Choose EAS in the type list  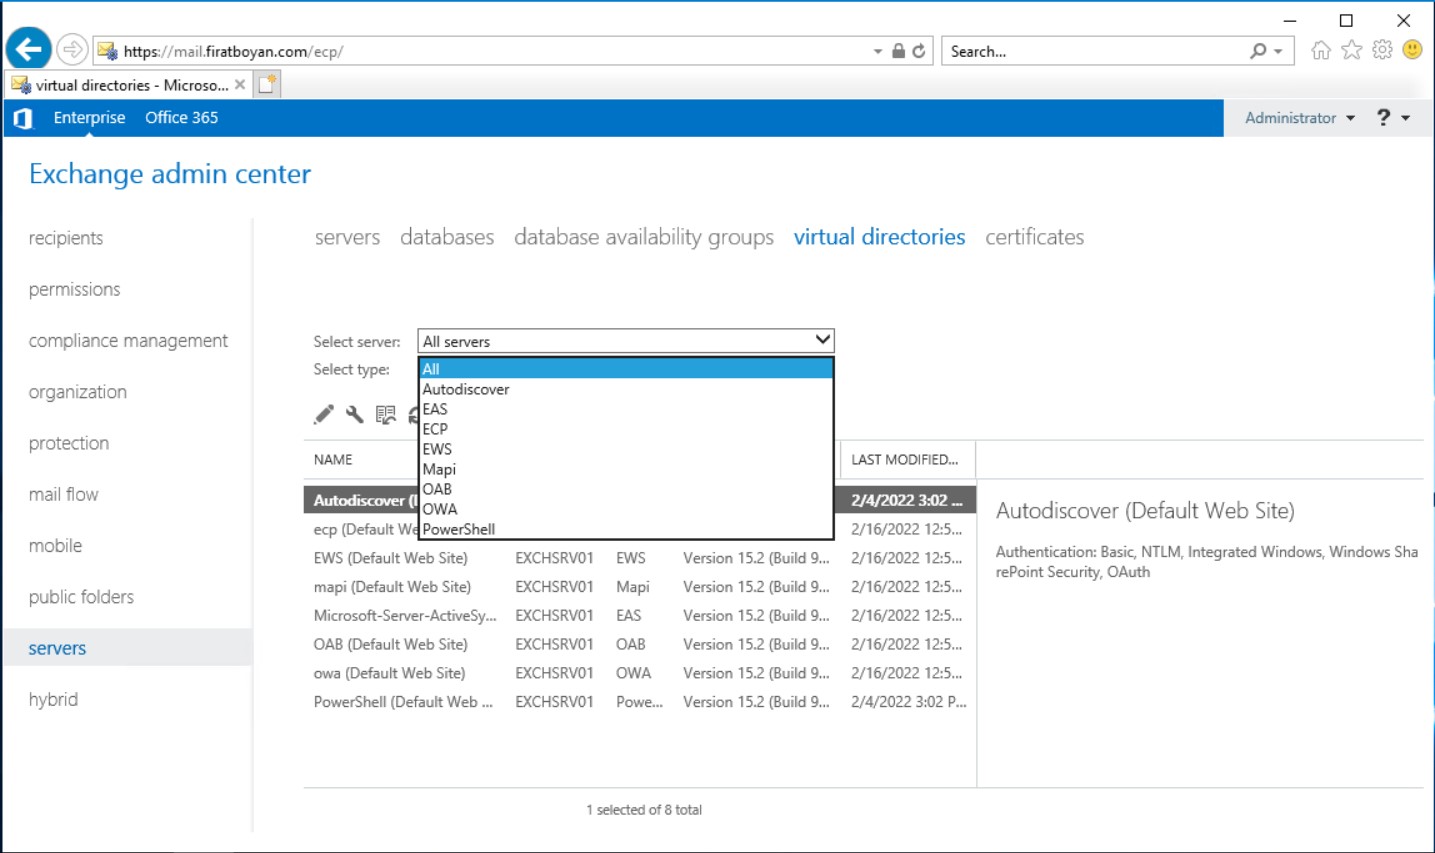tap(626, 409)
